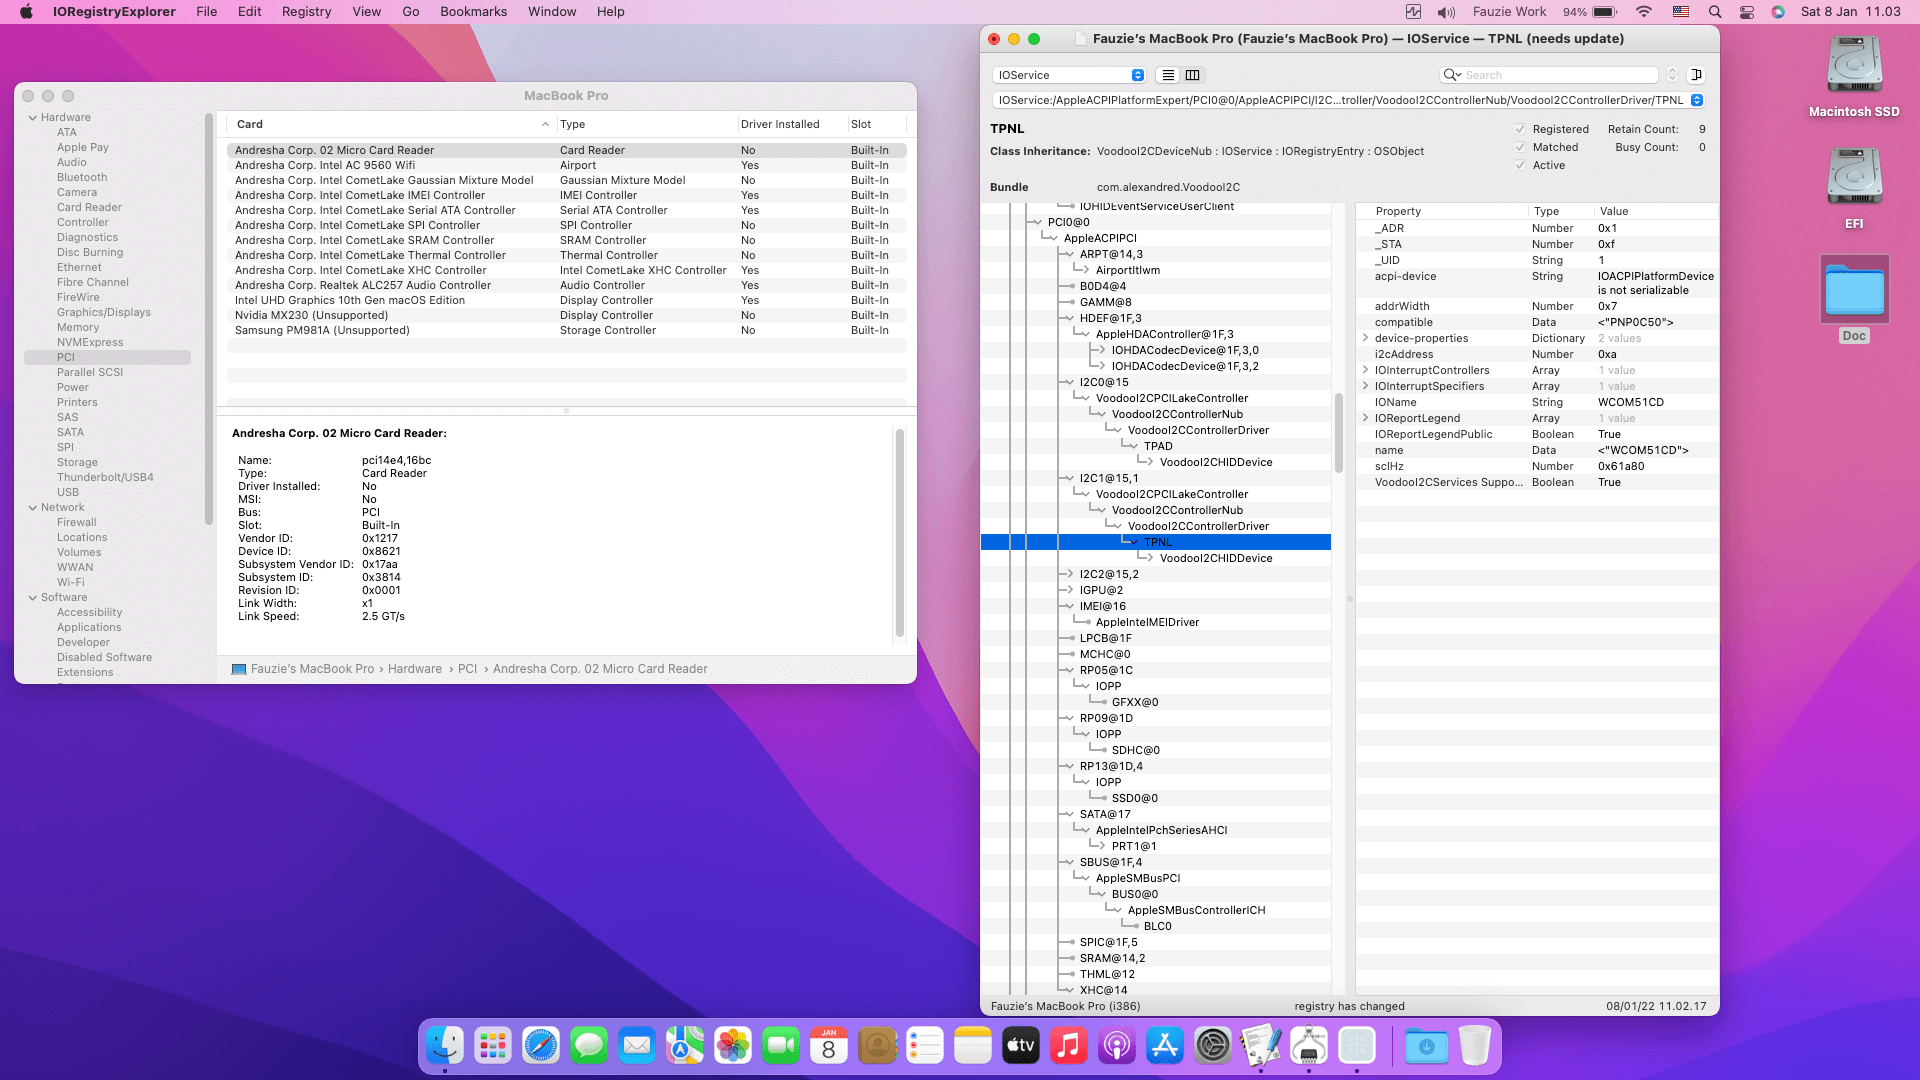Click the search stepper next to the search field
This screenshot has height=1080, width=1920.
point(1672,75)
